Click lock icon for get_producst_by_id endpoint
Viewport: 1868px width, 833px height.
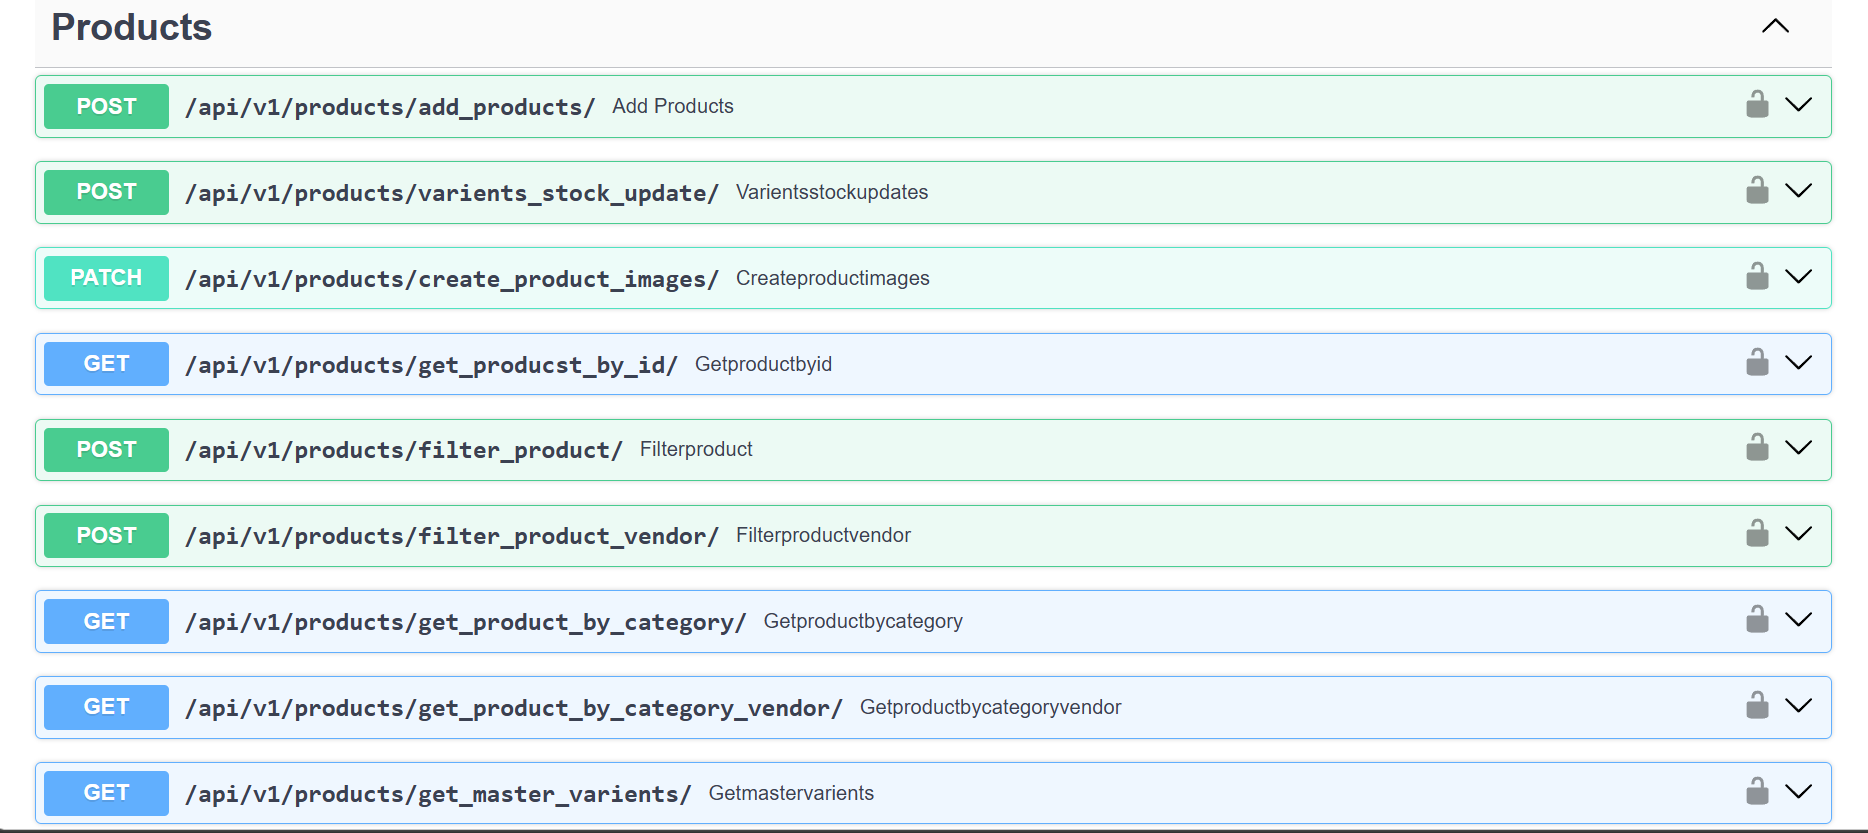(1757, 363)
